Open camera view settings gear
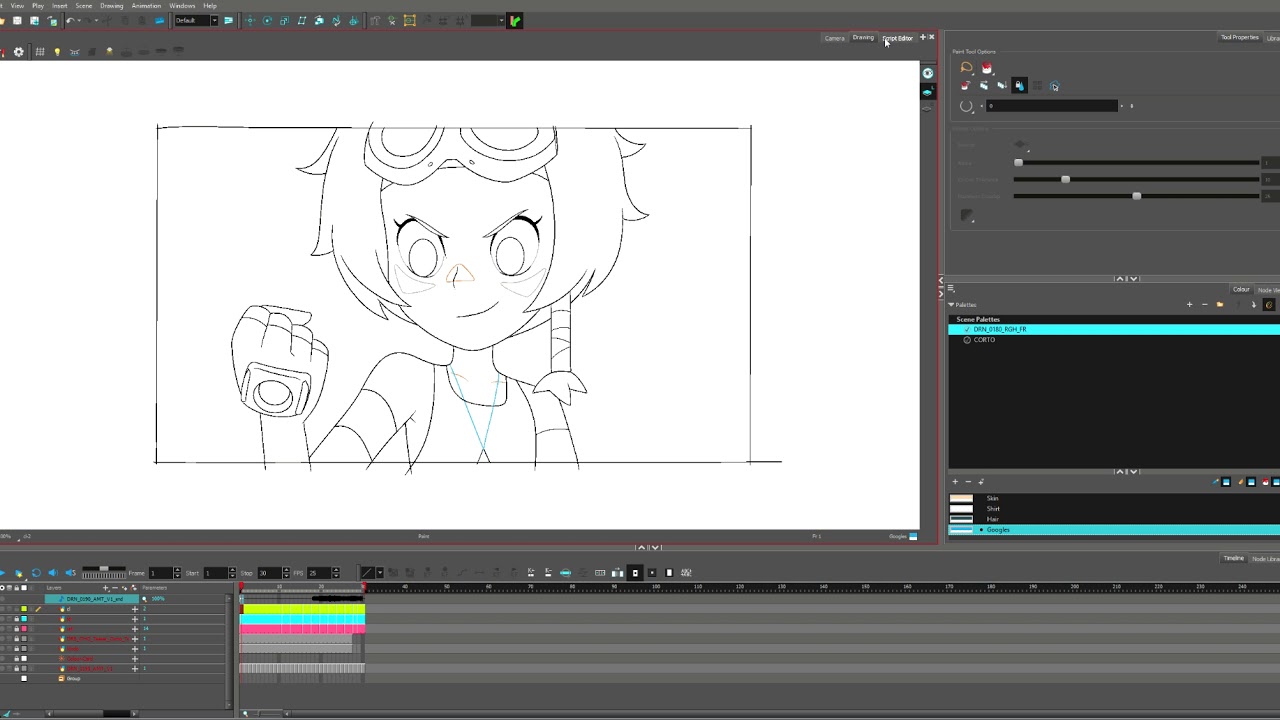This screenshot has width=1280, height=720. [x=18, y=52]
